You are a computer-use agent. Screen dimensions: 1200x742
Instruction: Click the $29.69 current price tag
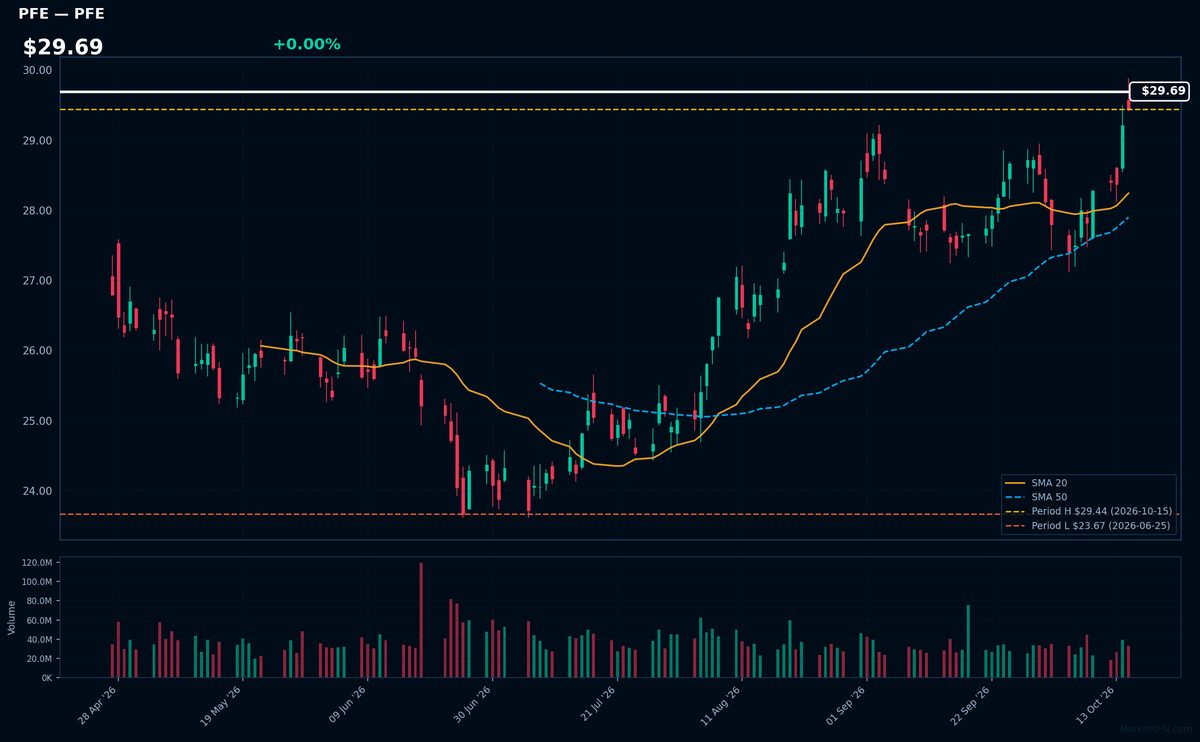coord(1159,91)
